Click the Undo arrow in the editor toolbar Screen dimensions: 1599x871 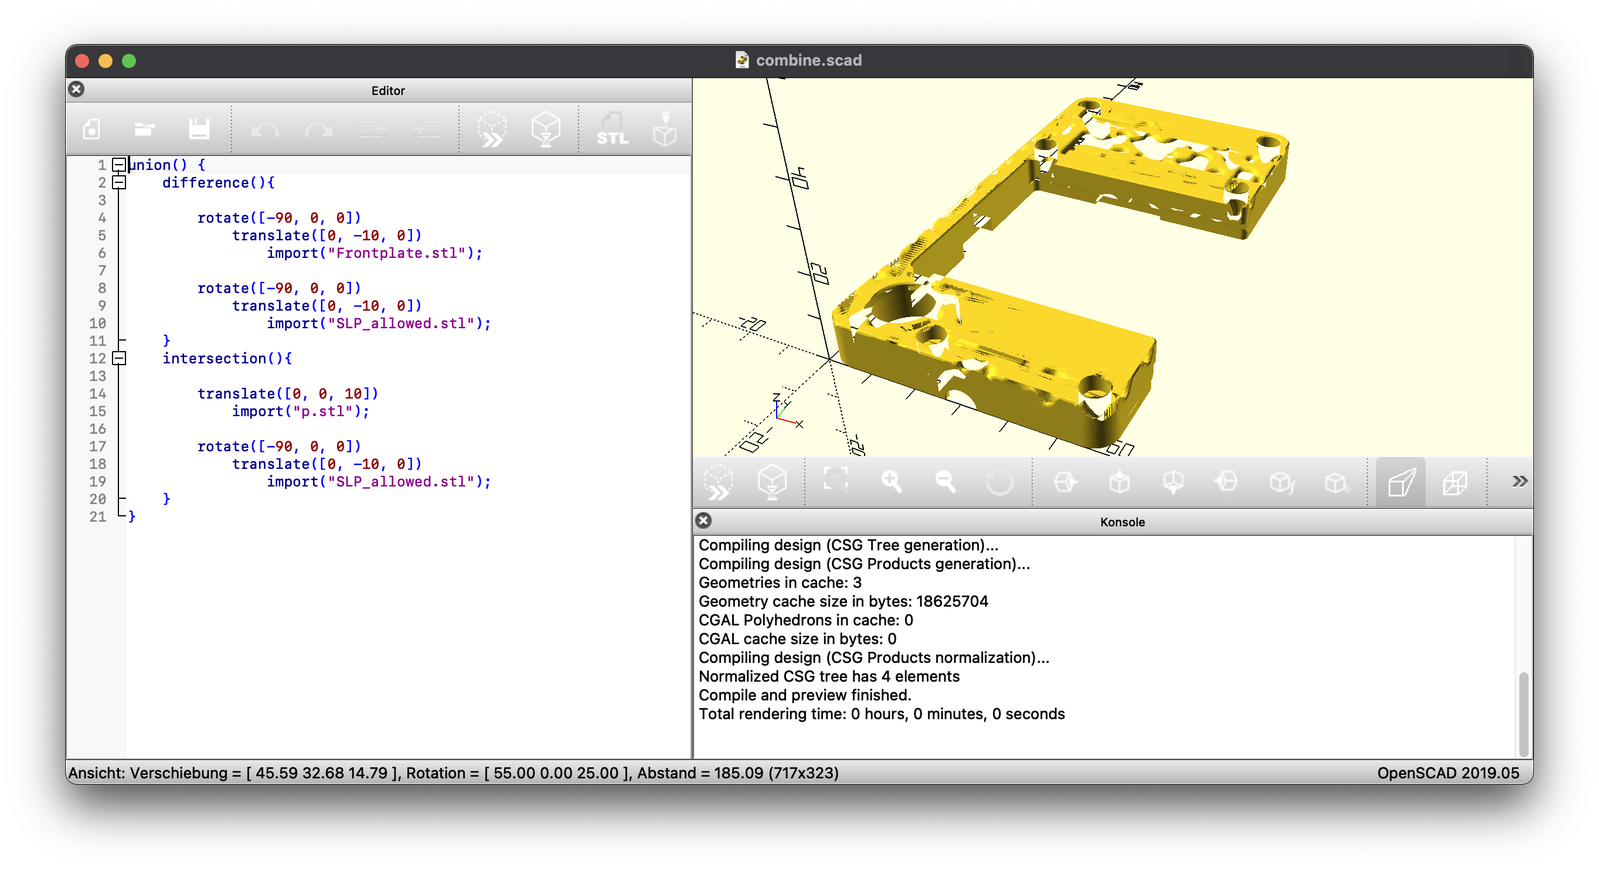[265, 130]
